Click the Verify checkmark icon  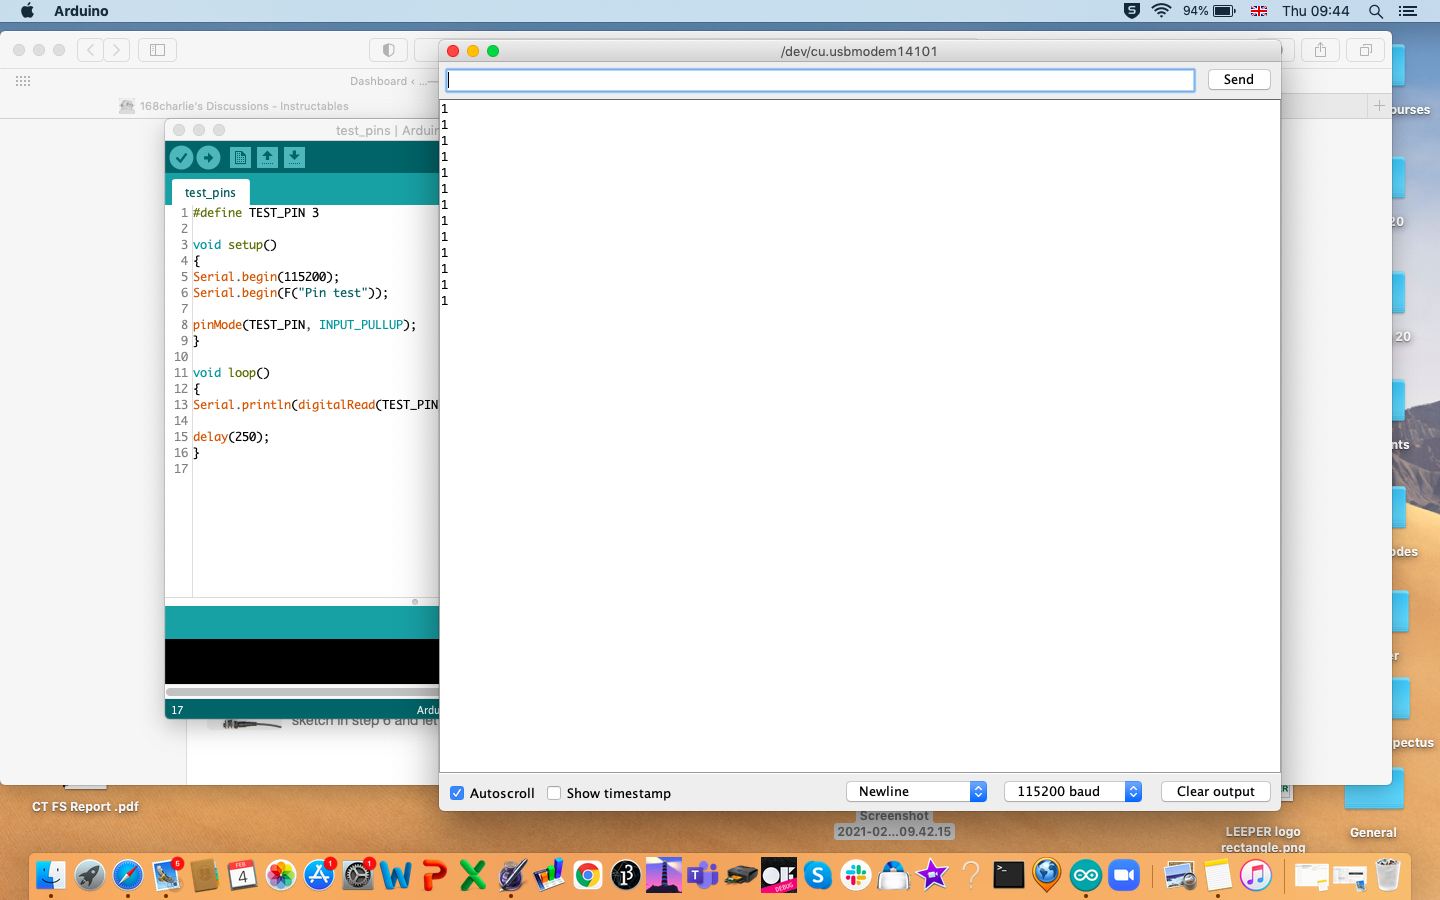(x=181, y=158)
